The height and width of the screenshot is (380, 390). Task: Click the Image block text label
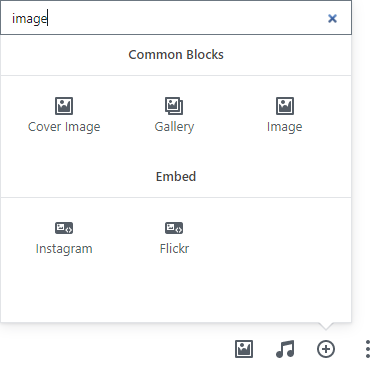(285, 127)
